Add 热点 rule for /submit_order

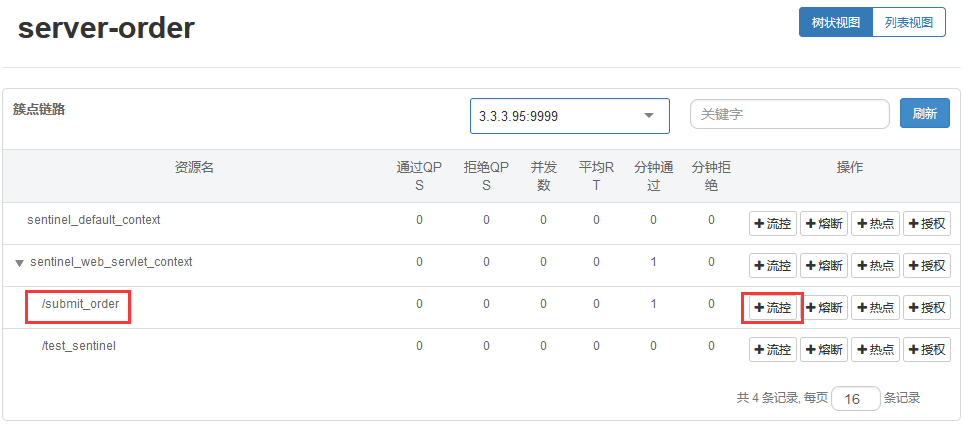click(876, 308)
